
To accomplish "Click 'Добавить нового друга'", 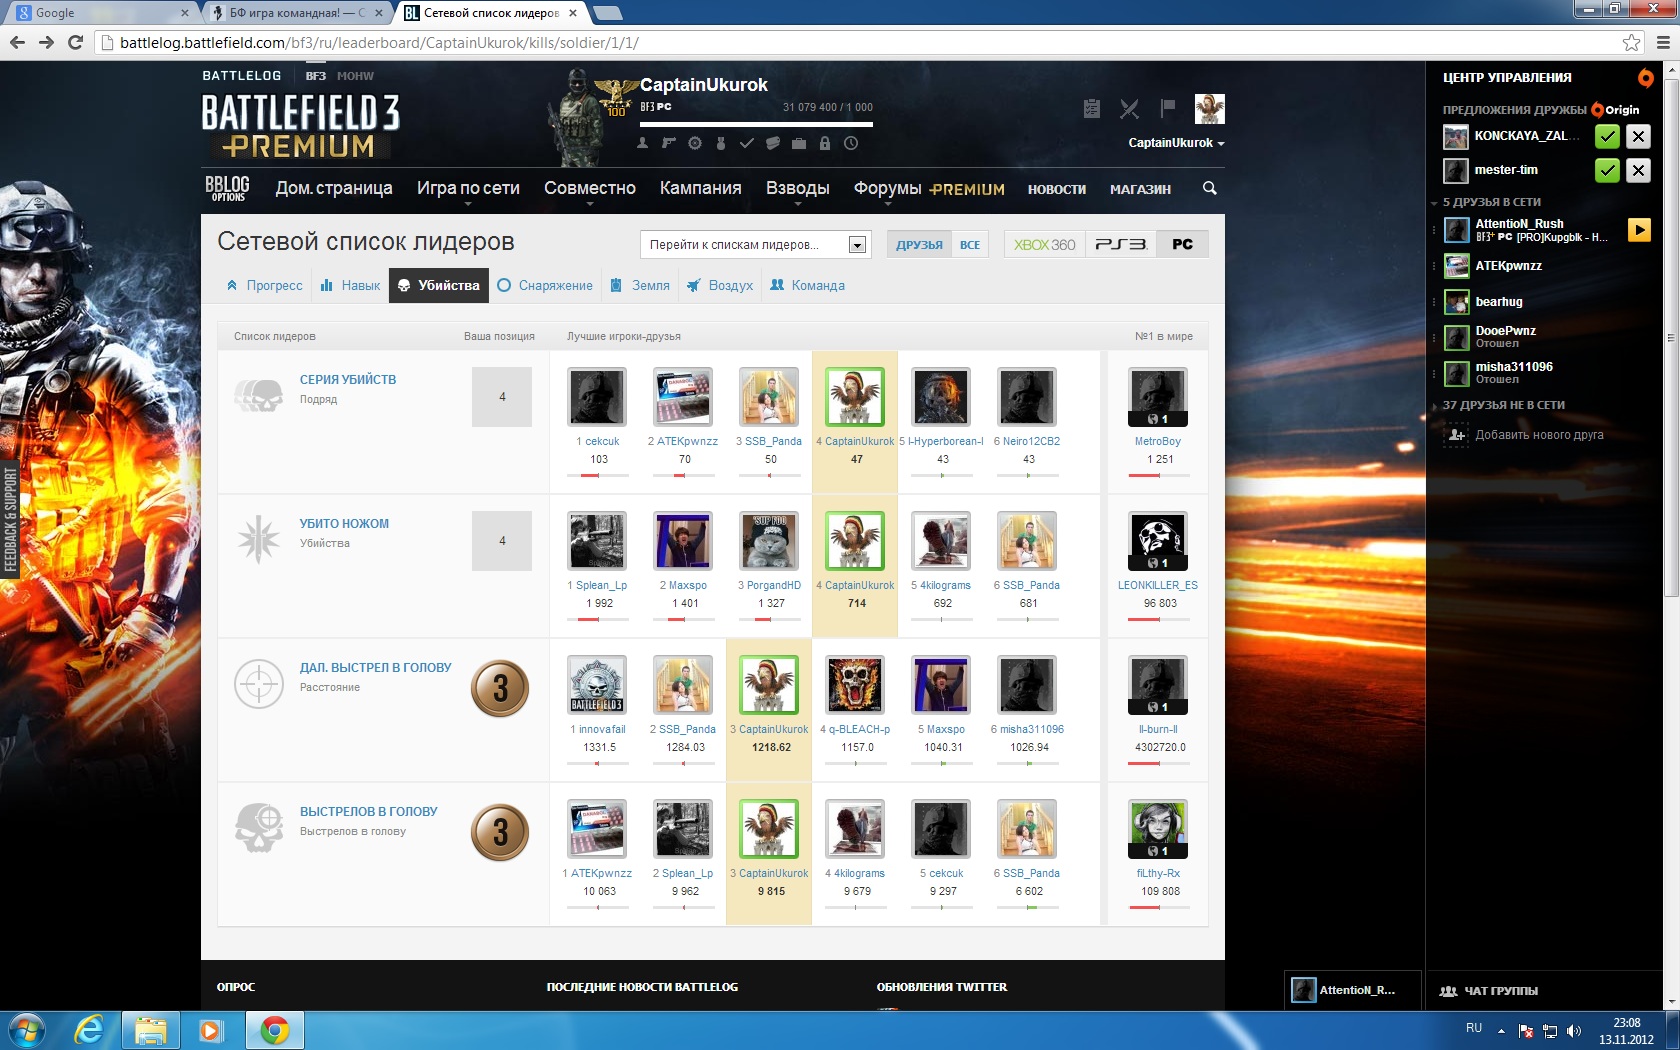I will tap(1539, 435).
